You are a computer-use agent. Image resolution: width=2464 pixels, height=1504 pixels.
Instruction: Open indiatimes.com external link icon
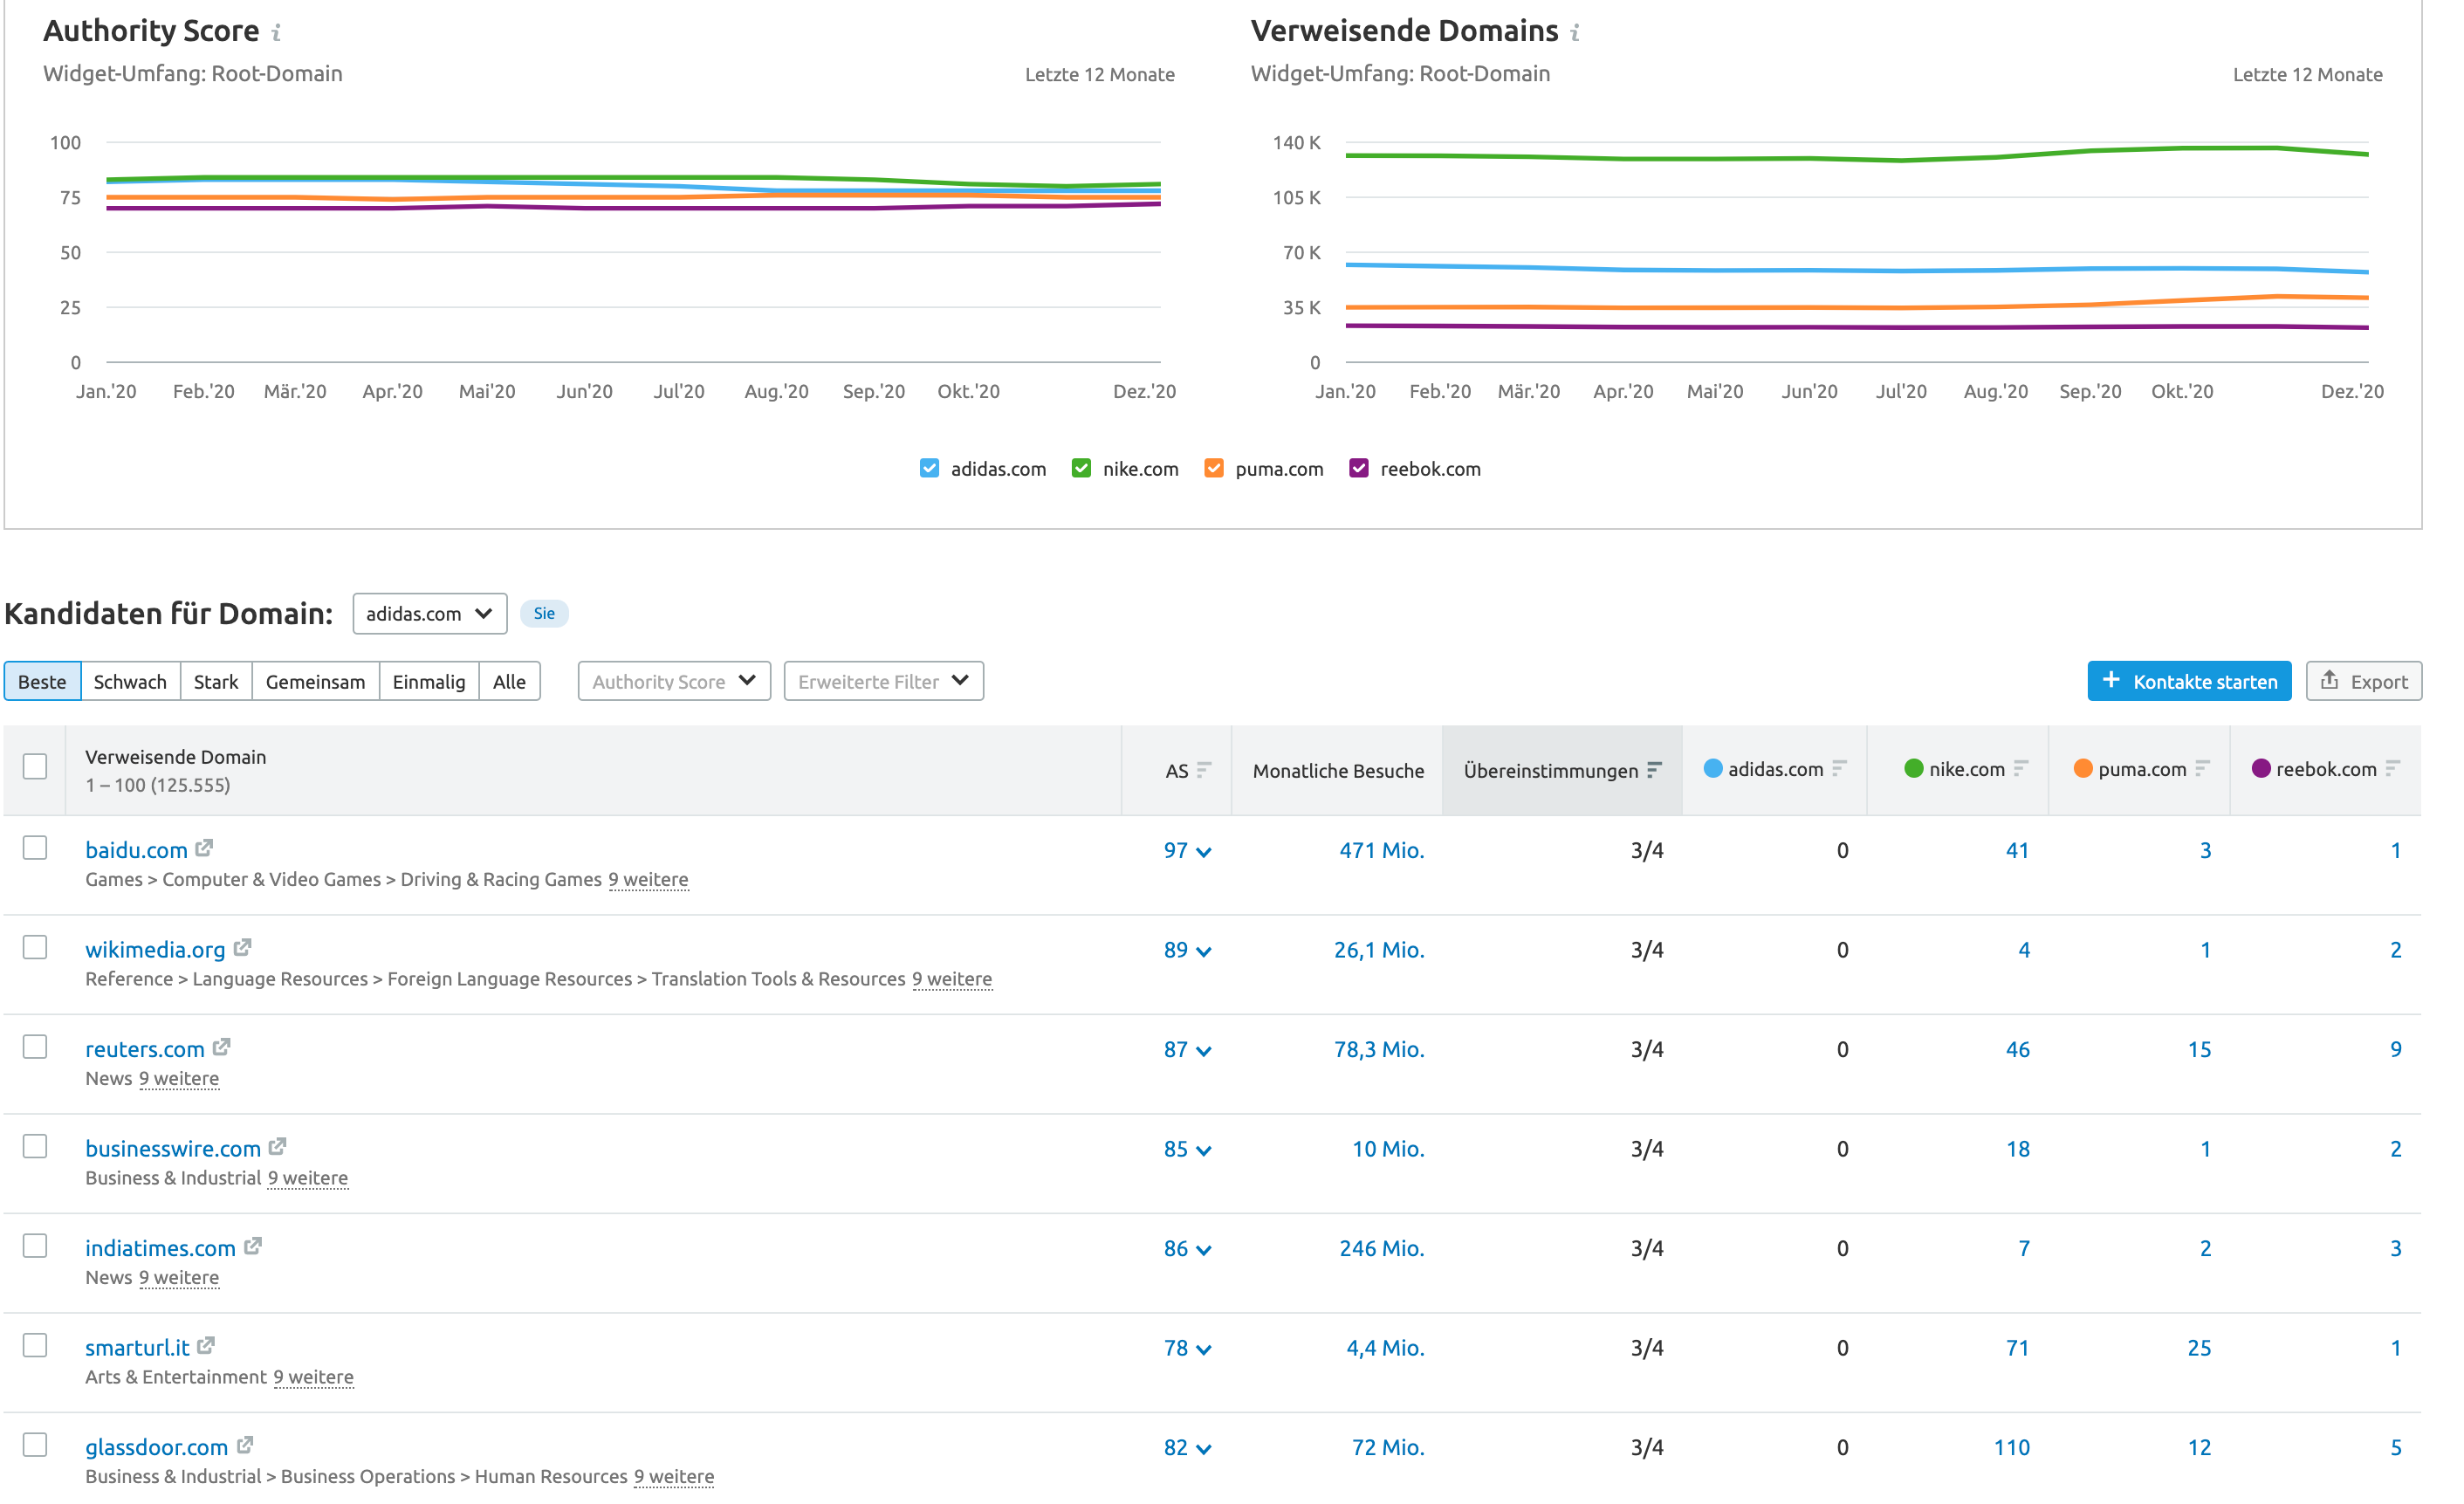[253, 1246]
